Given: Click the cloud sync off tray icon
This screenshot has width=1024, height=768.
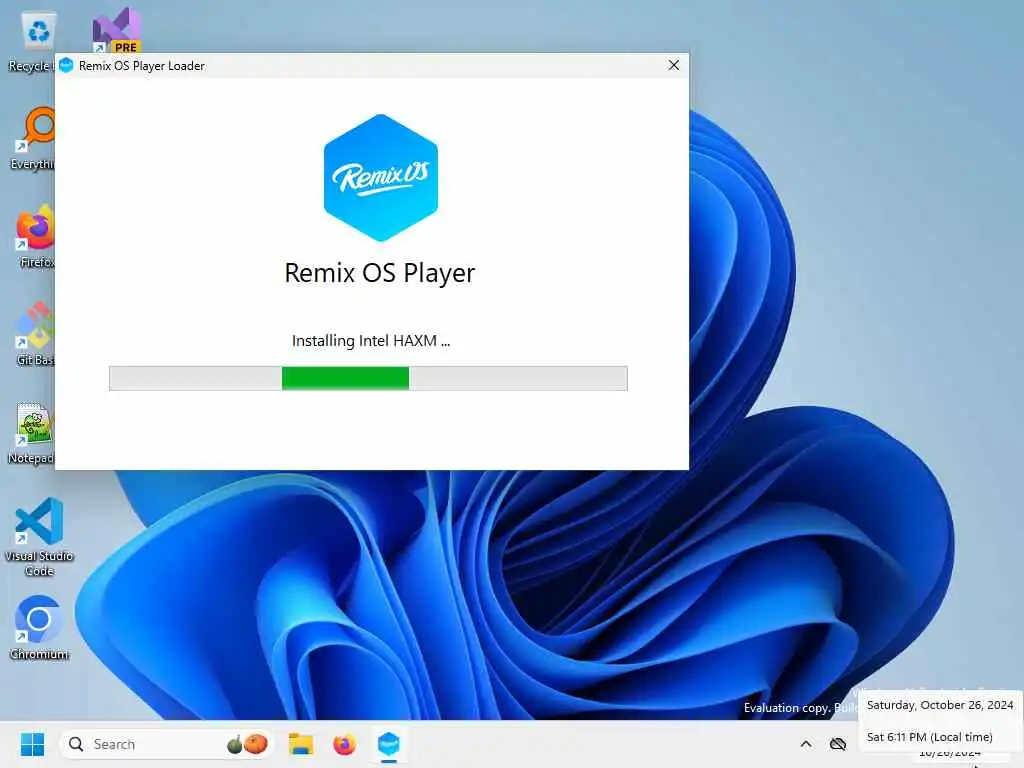Looking at the screenshot, I should click(x=838, y=744).
